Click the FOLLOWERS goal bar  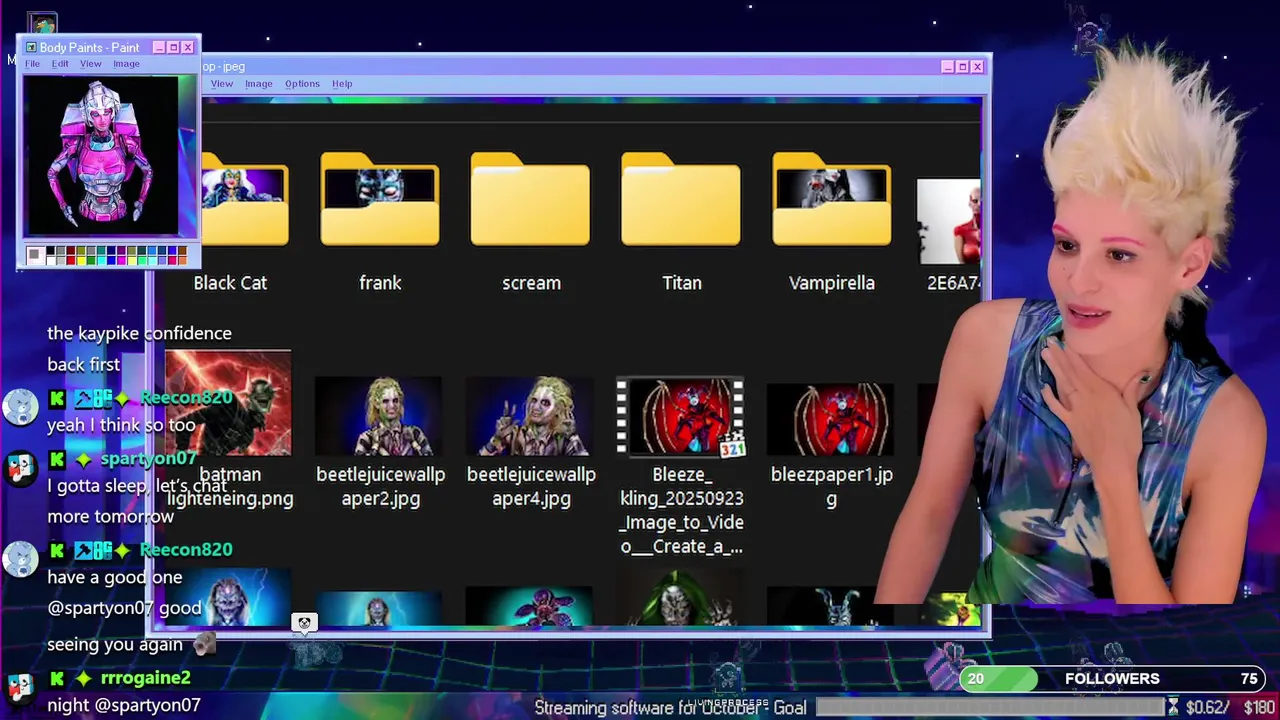[x=1112, y=679]
